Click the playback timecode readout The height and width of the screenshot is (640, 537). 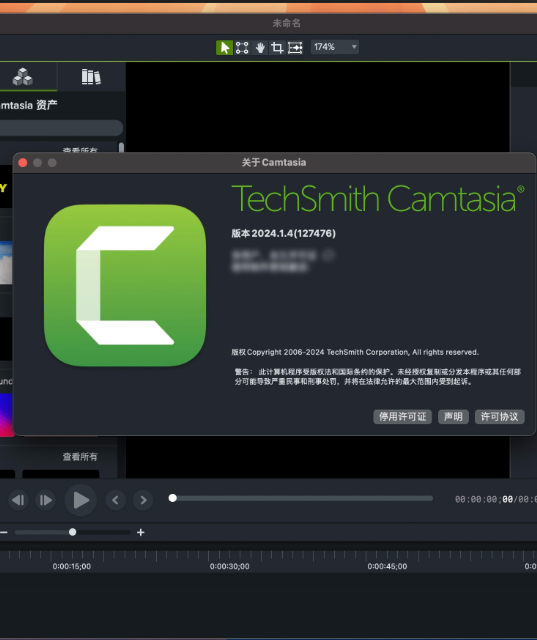[x=496, y=499]
